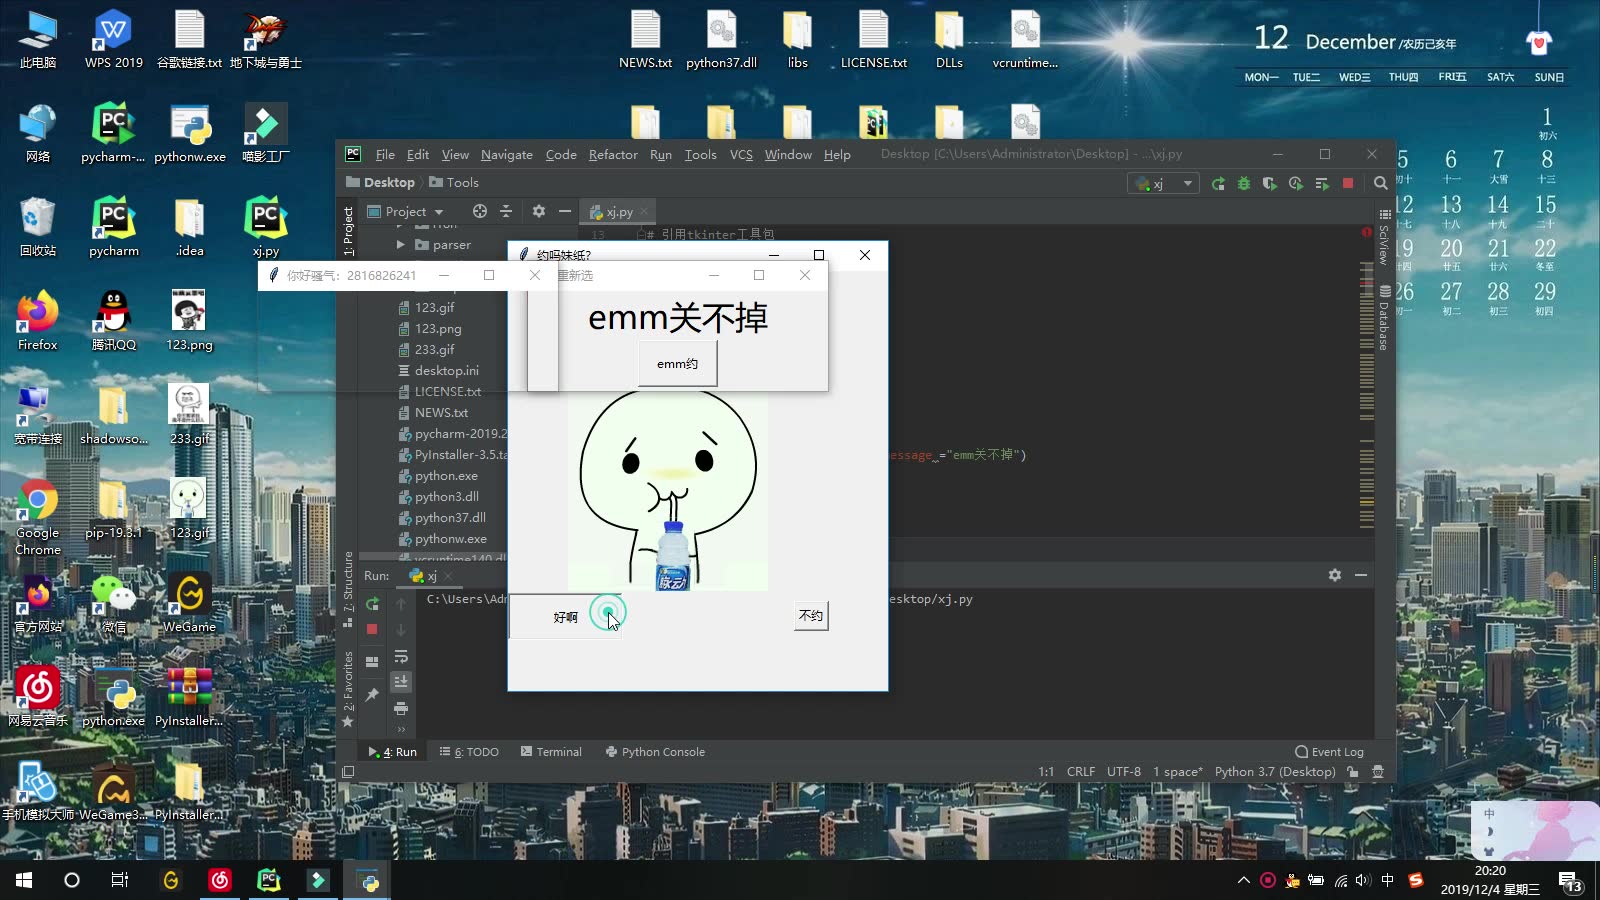
Task: Toggle the Database side panel
Action: pyautogui.click(x=1384, y=318)
